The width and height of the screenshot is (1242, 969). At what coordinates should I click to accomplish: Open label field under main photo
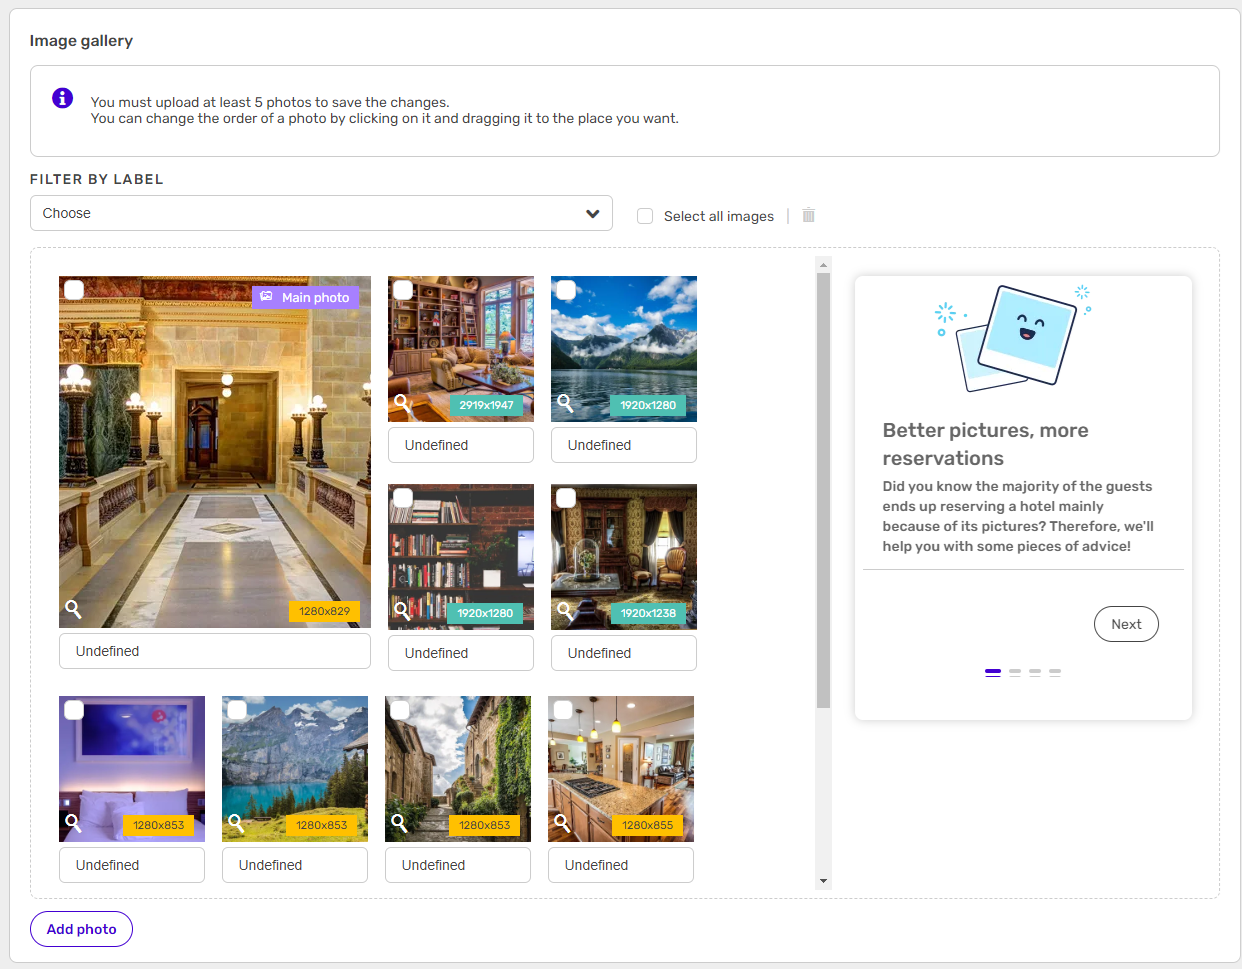215,651
